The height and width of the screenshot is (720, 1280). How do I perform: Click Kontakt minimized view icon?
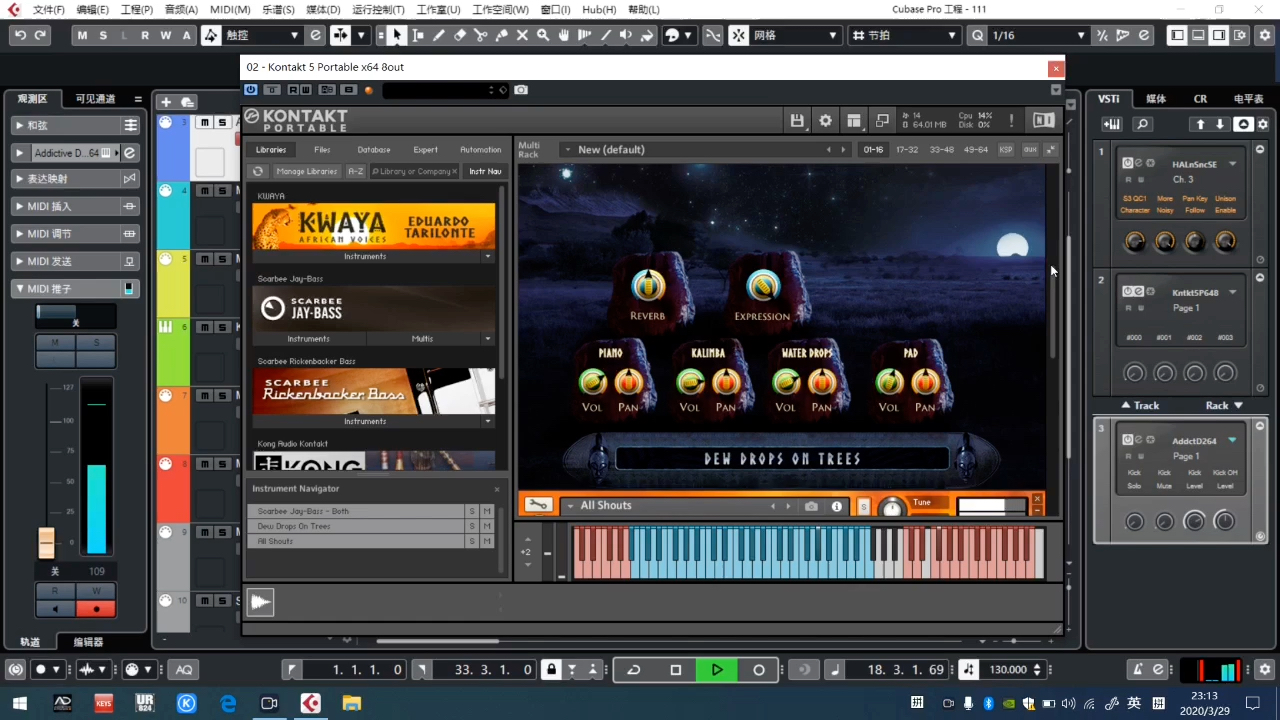[x=882, y=120]
